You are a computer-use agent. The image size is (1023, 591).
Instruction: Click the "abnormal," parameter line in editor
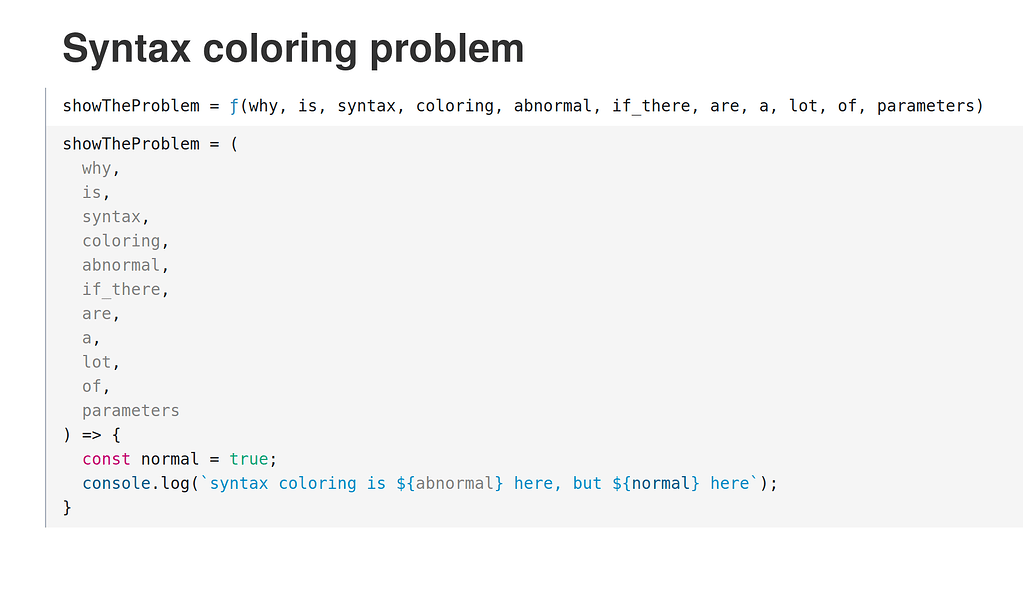[125, 265]
